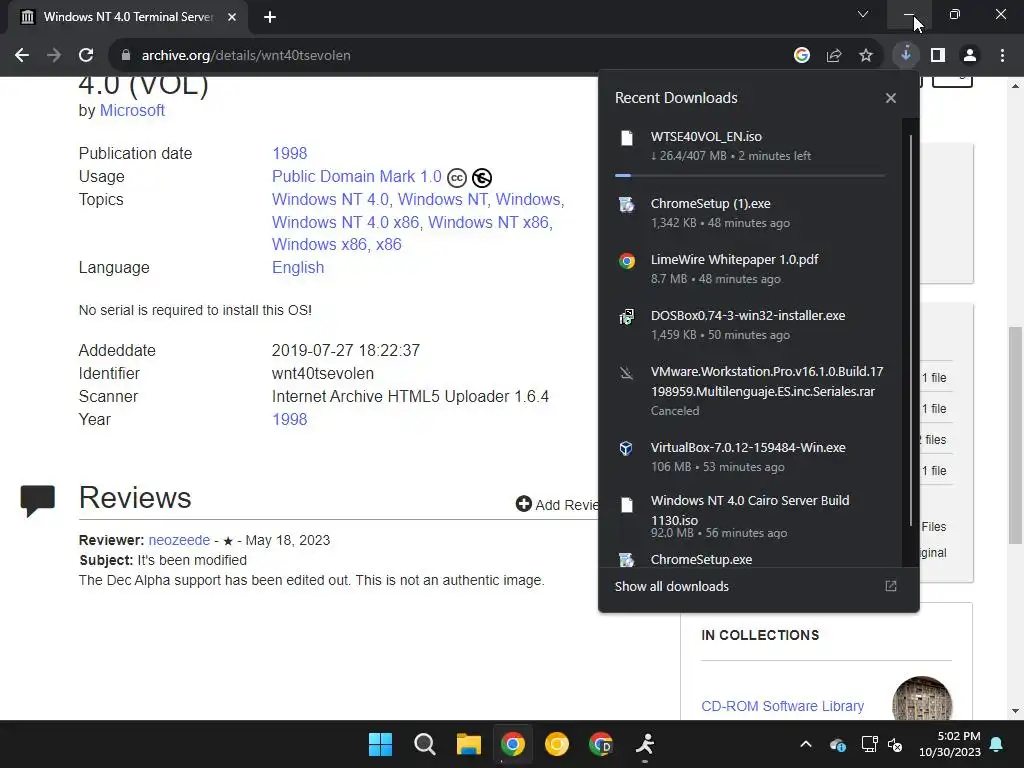Screen dimensions: 1024x768
Task: Close the Recent Downloads panel
Action: pyautogui.click(x=890, y=98)
